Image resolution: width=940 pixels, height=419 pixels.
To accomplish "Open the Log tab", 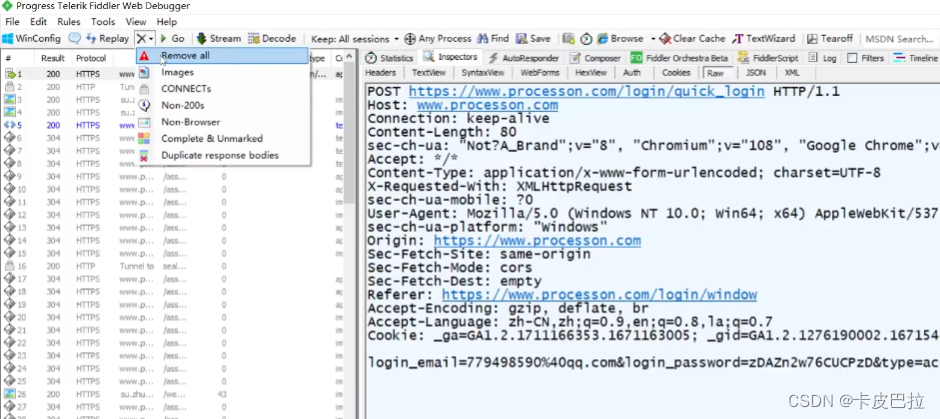I will [822, 58].
